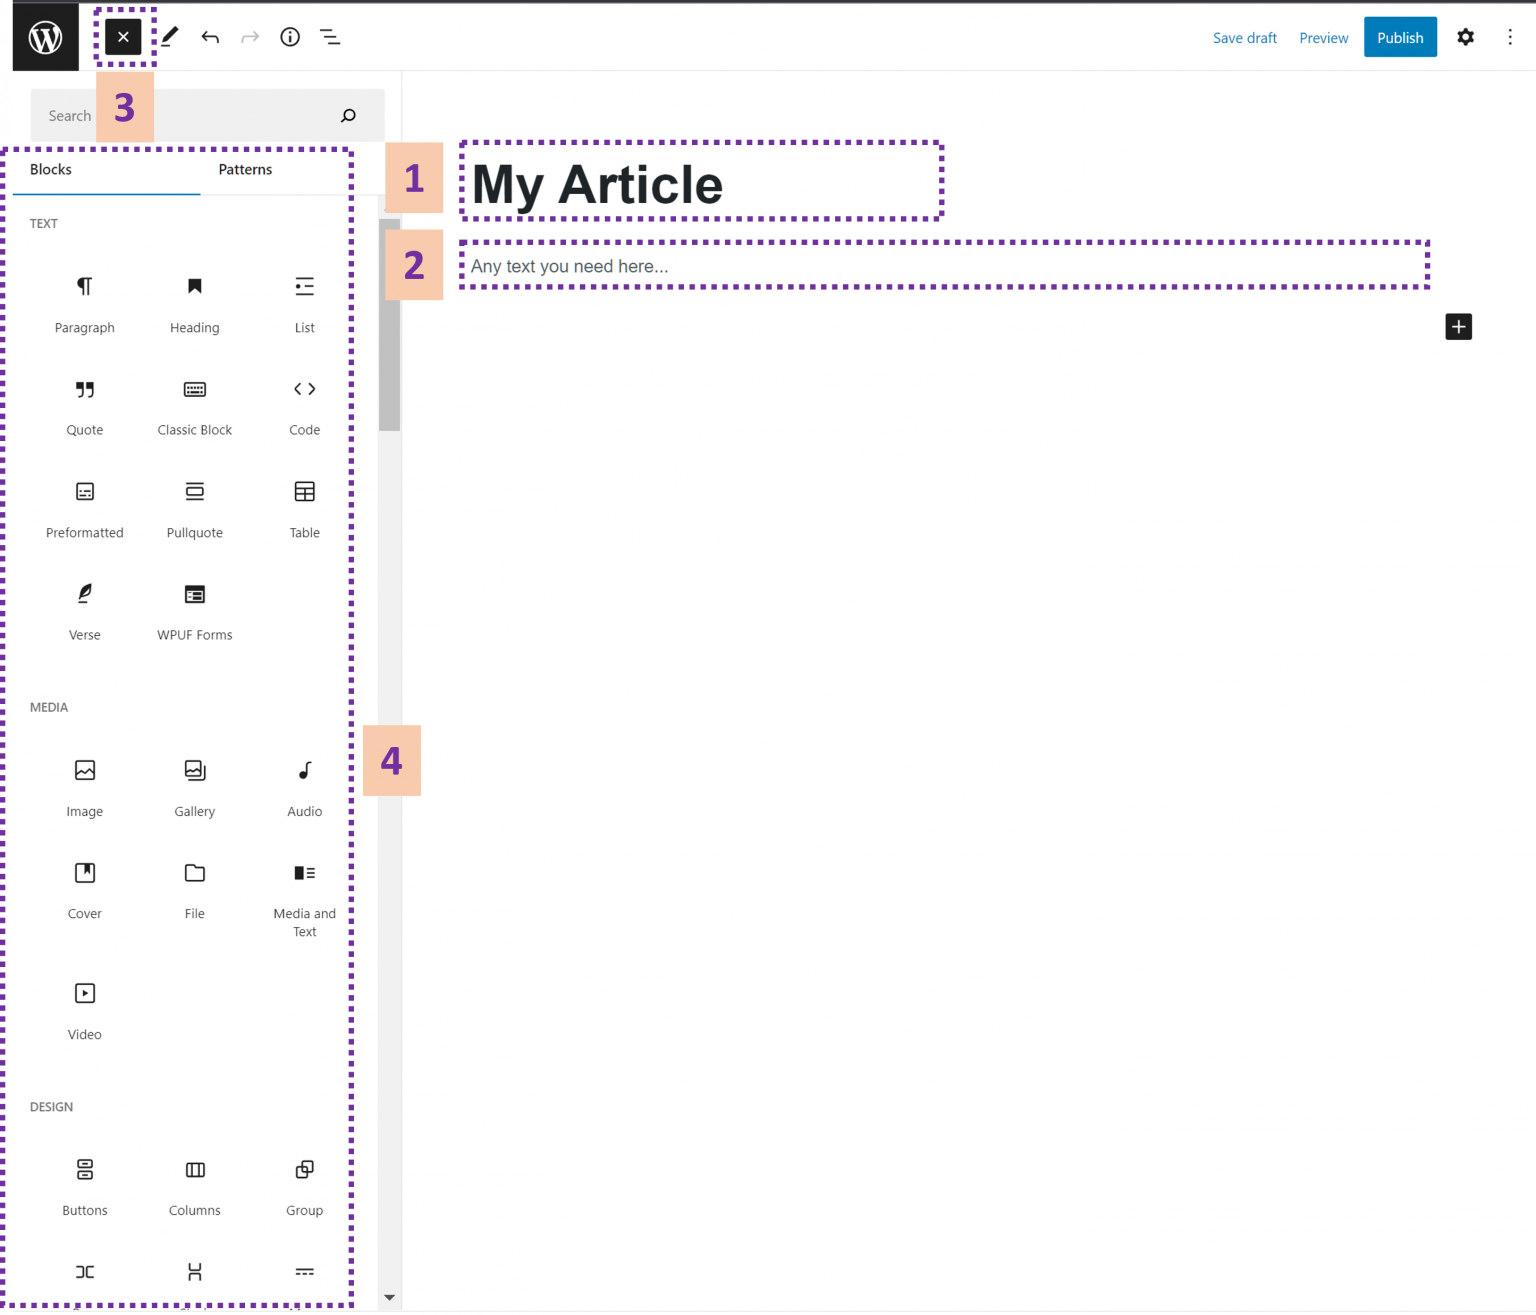Insert a Cover block
1536x1315 pixels.
(x=85, y=891)
